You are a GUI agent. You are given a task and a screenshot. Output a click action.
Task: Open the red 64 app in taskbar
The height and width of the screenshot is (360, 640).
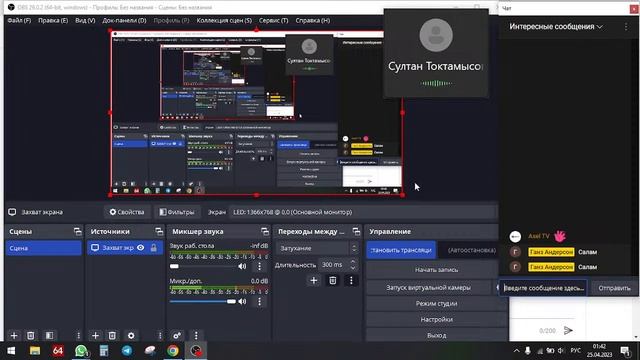click(58, 351)
